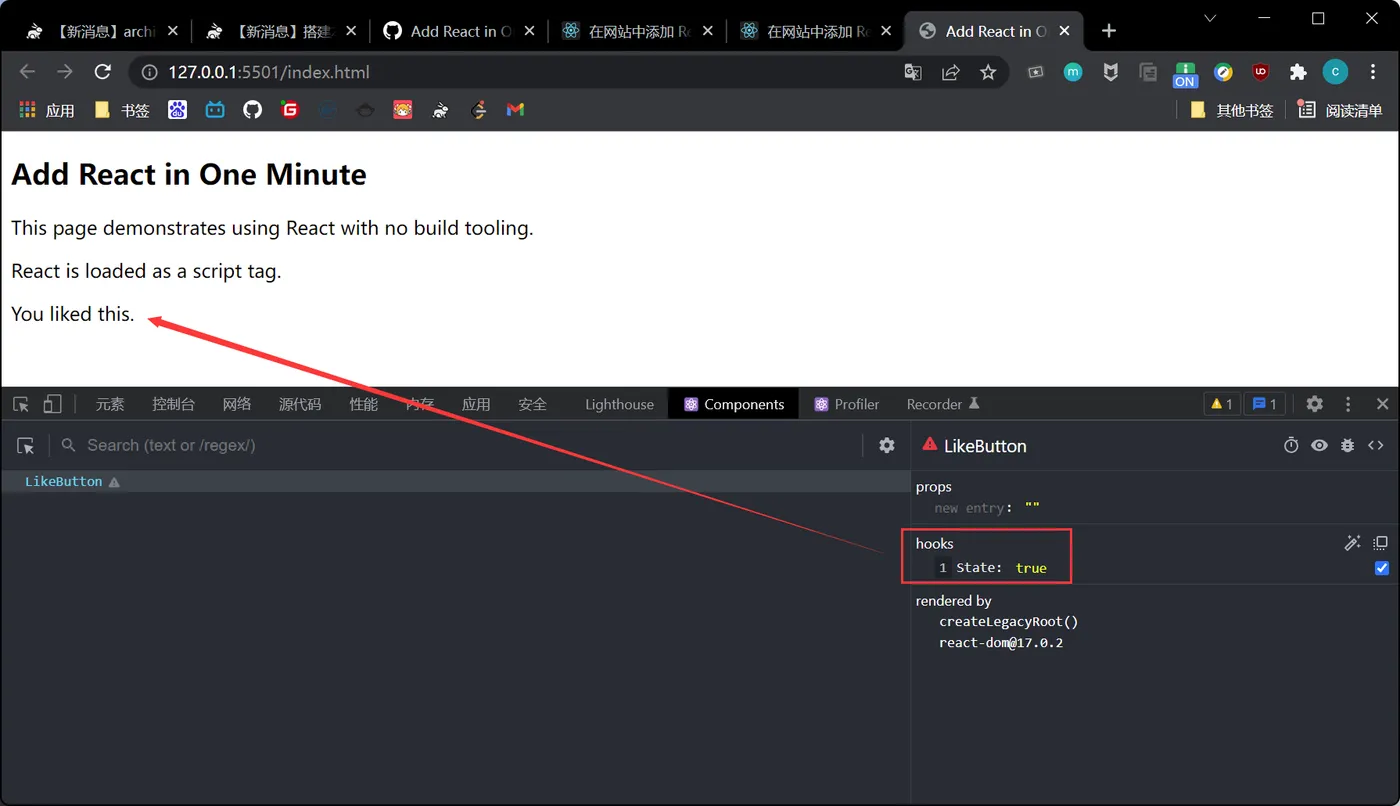
Task: Select the React Components tab
Action: point(733,404)
